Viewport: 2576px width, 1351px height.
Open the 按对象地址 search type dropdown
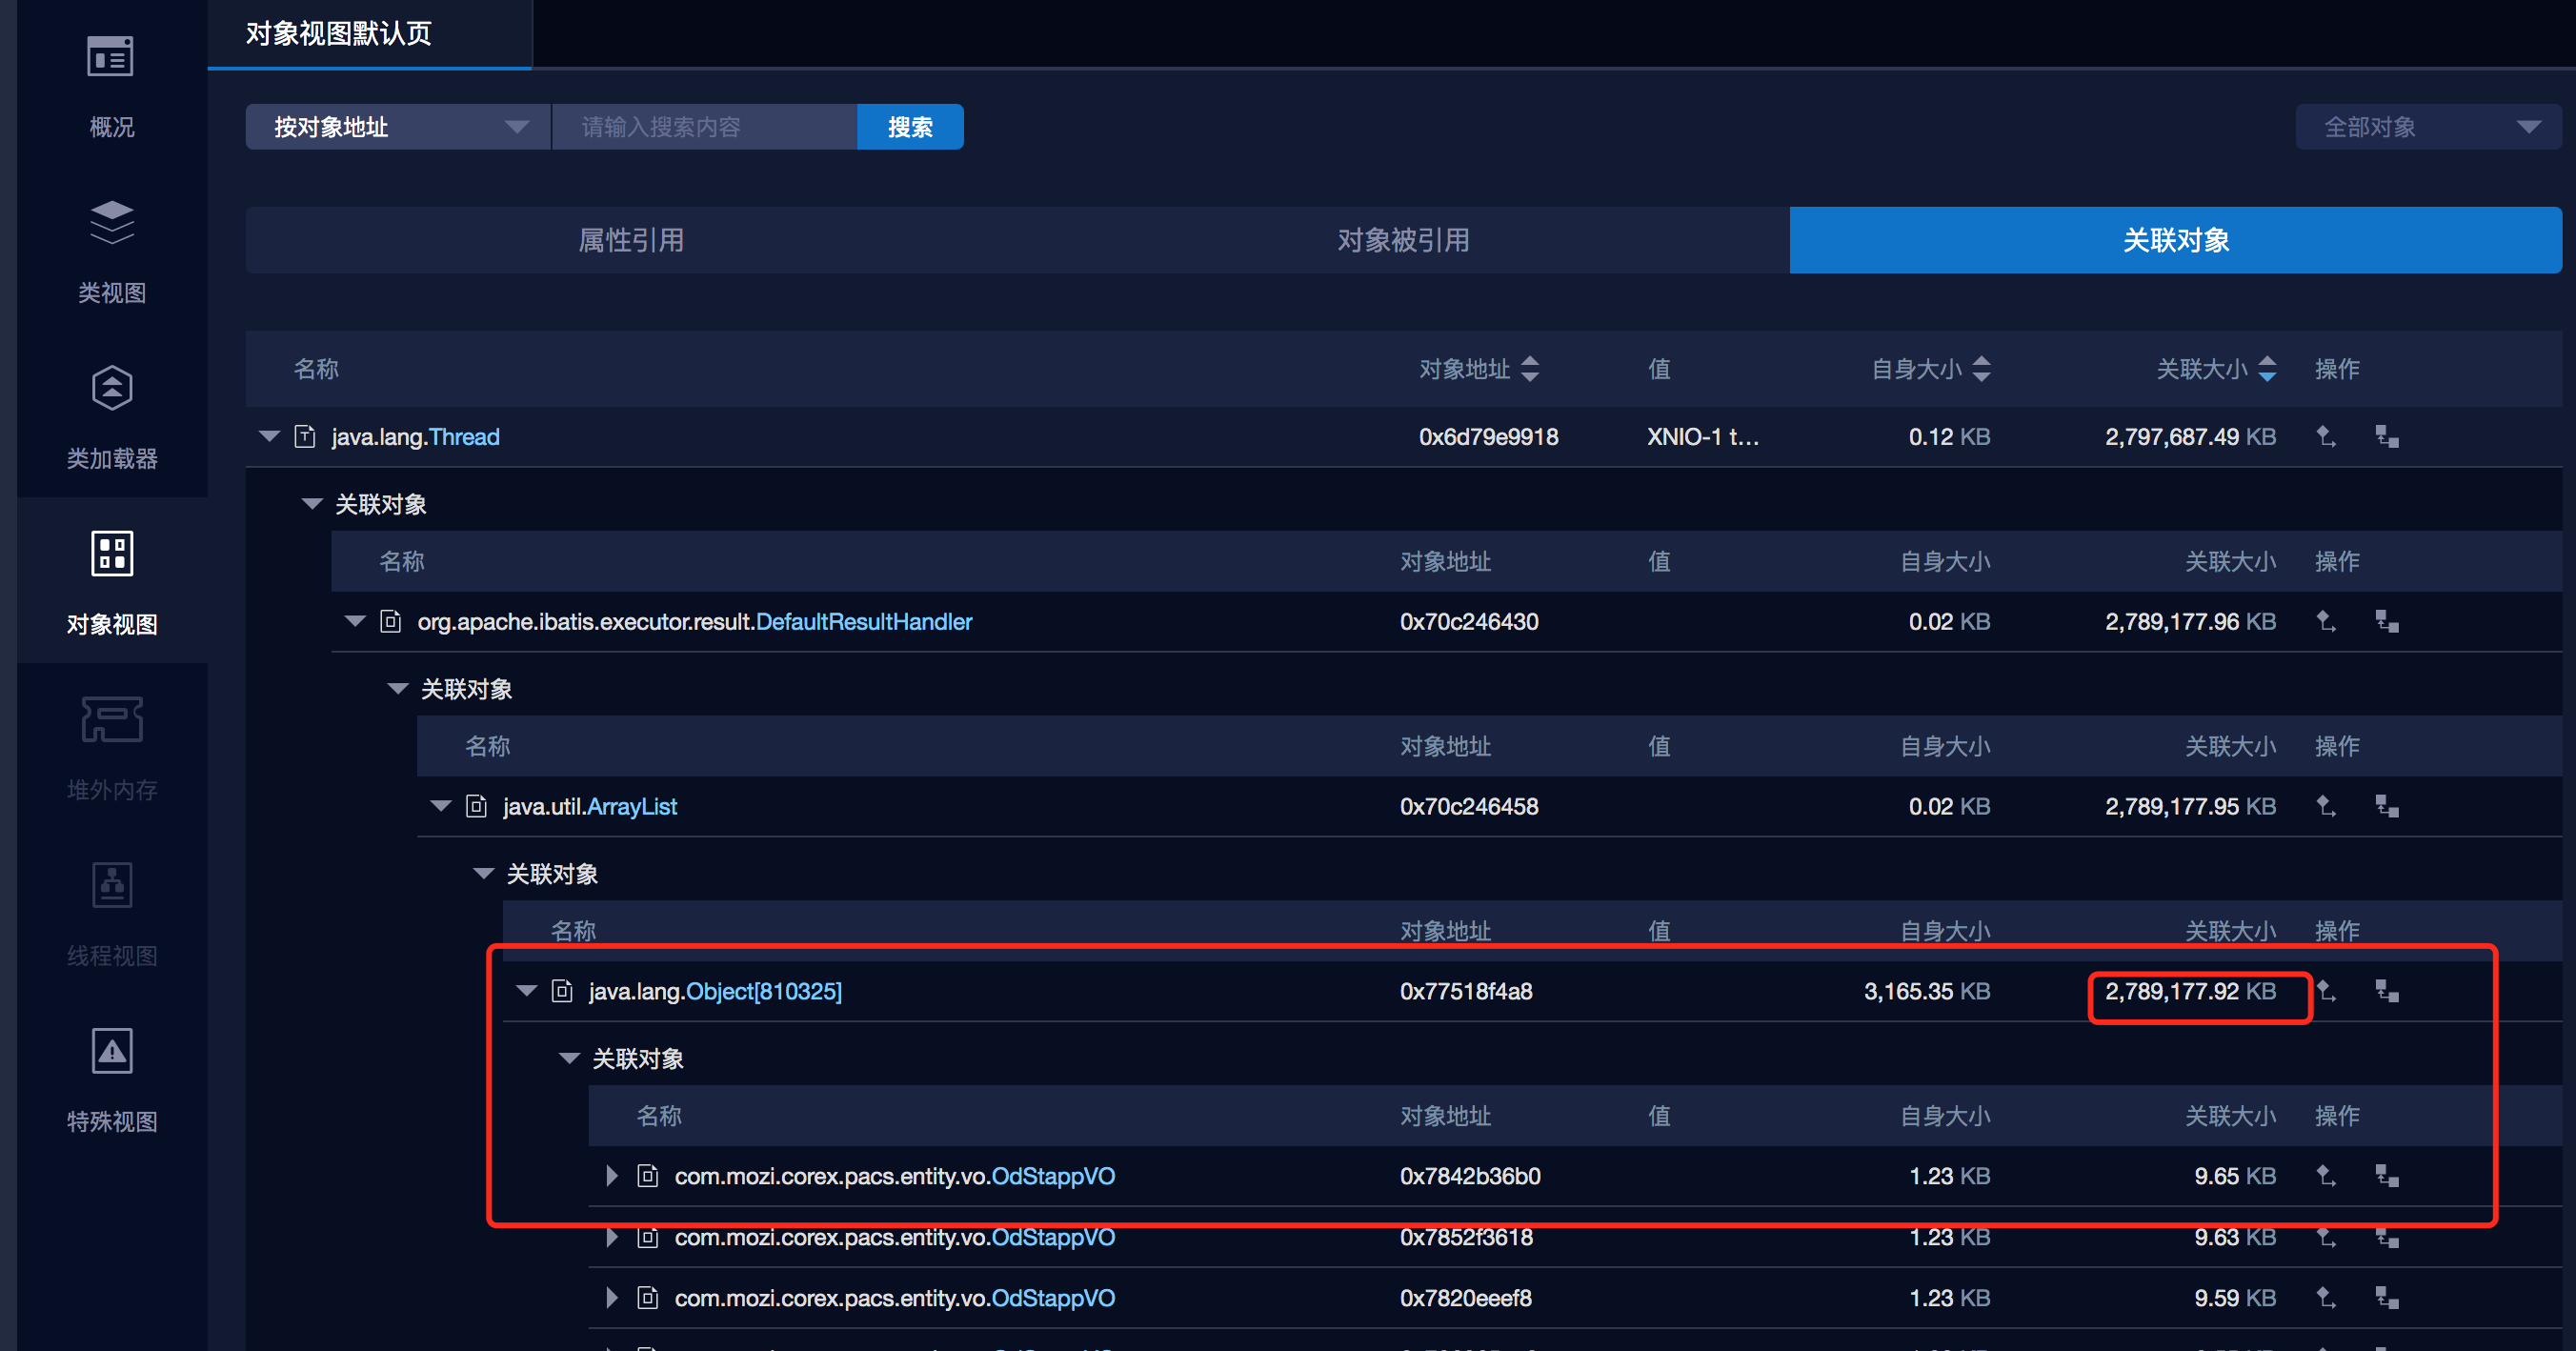pos(398,127)
